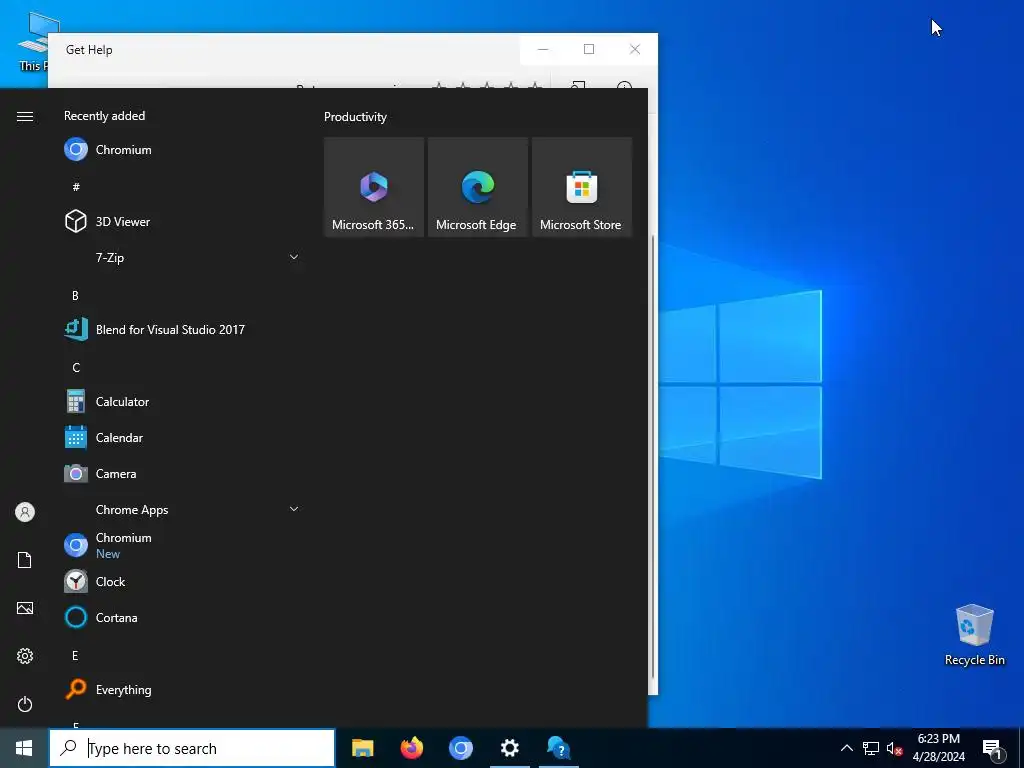Click the muted volume tray icon

[894, 748]
